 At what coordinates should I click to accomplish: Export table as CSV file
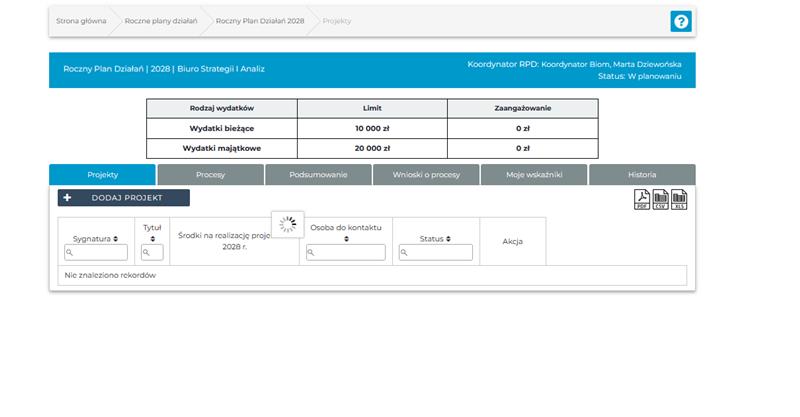point(661,200)
